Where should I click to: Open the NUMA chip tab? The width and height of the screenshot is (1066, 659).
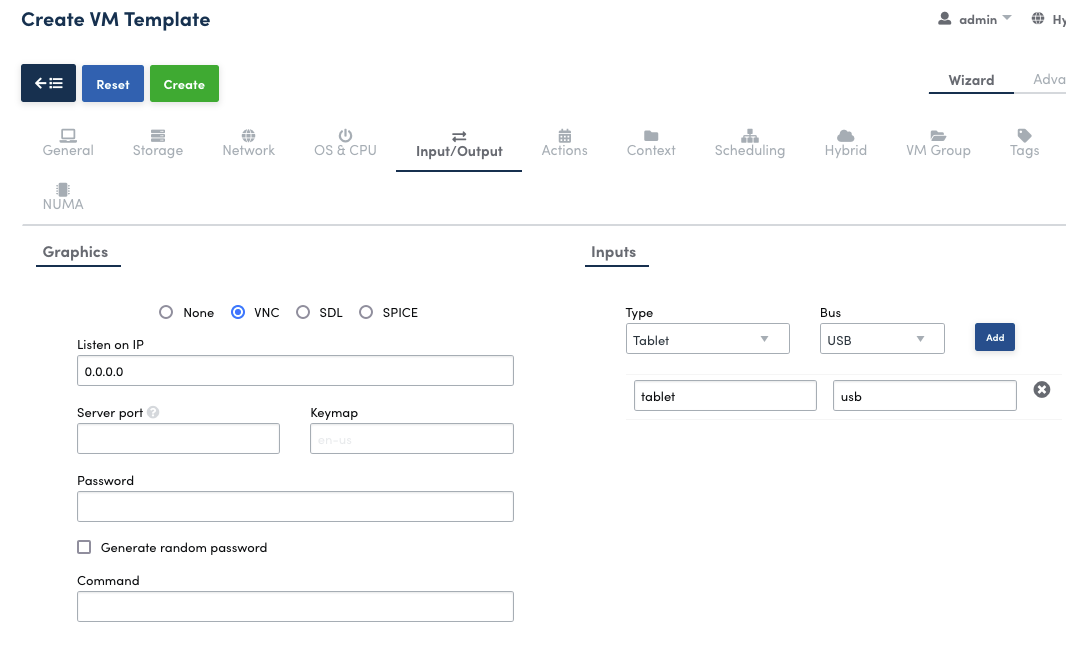coord(63,197)
